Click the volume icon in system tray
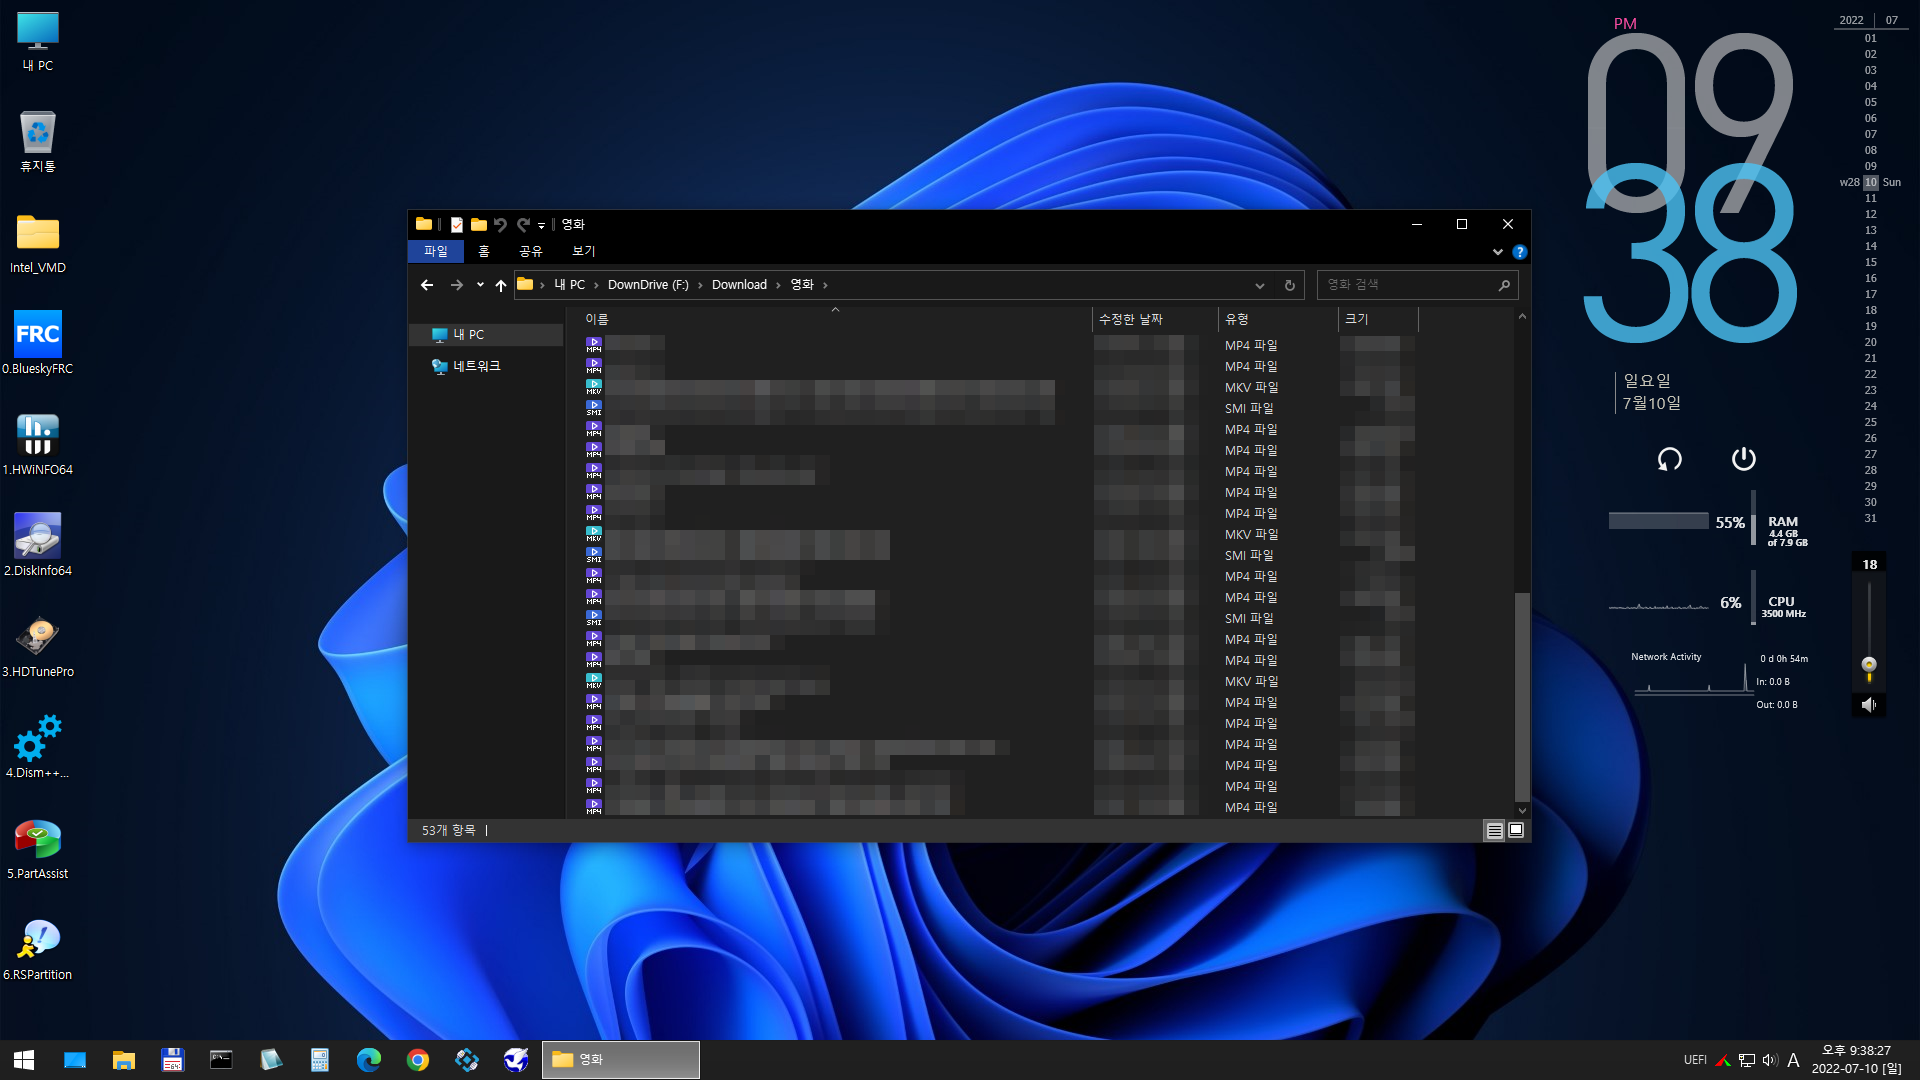The width and height of the screenshot is (1920, 1080). [x=1770, y=1060]
